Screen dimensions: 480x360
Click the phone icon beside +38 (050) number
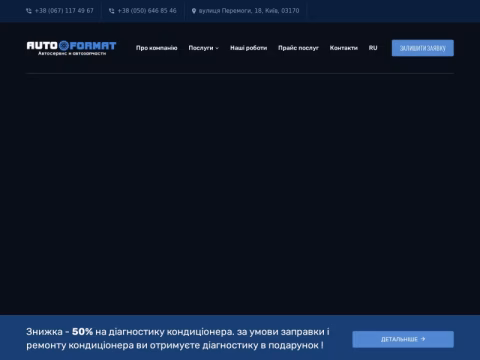[112, 11]
